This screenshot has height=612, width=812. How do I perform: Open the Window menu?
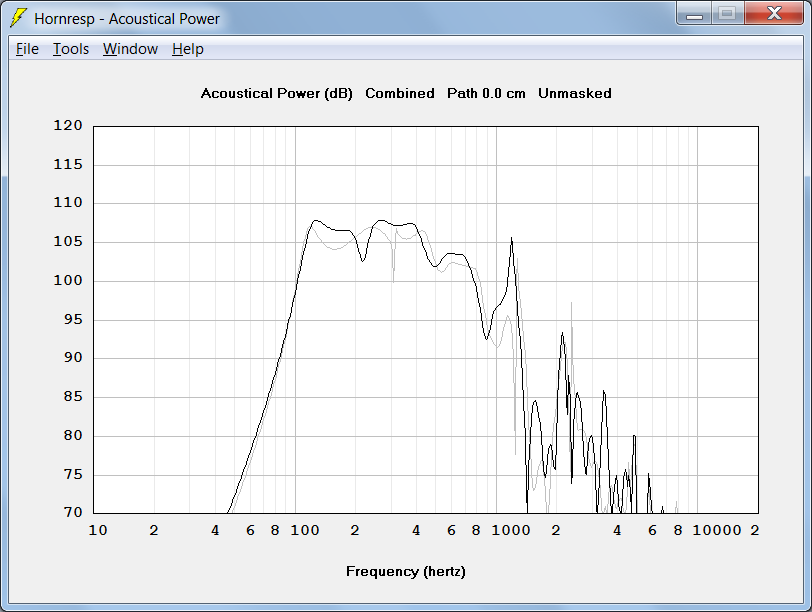point(130,49)
